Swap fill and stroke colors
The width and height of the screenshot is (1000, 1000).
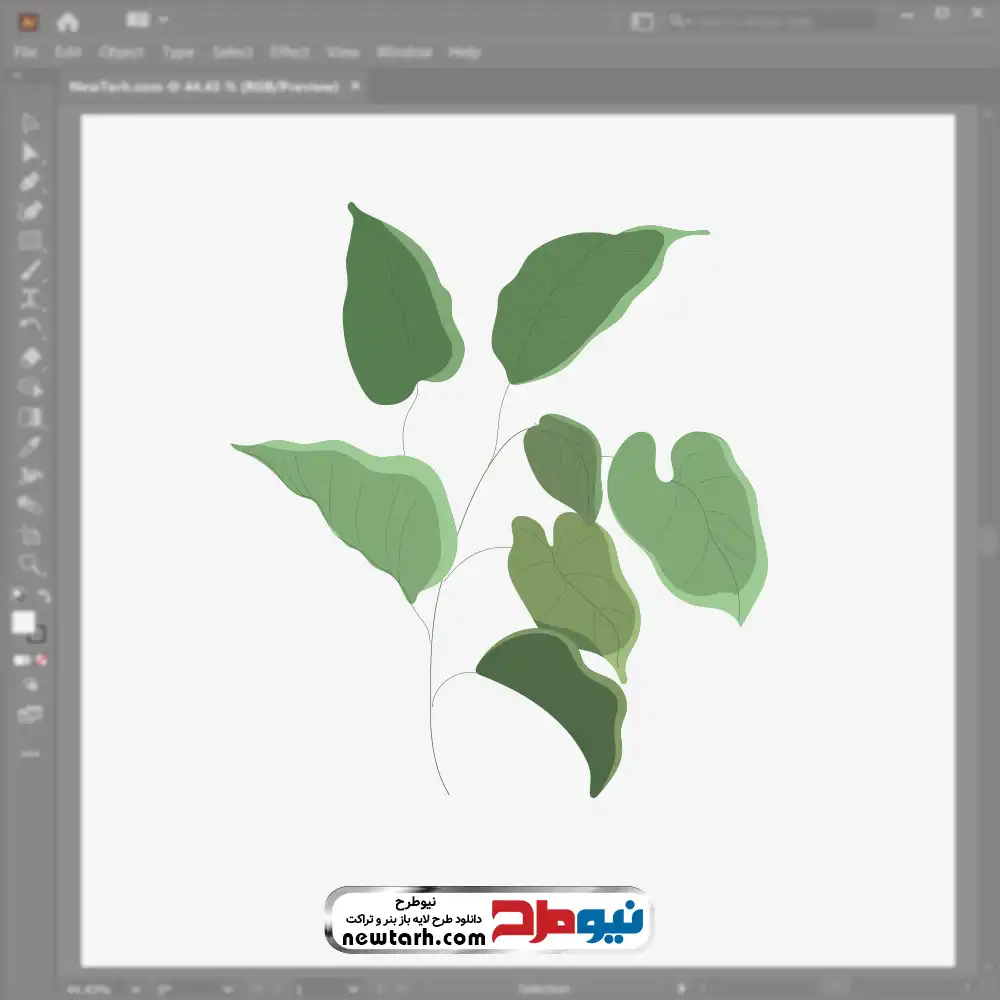point(43,596)
